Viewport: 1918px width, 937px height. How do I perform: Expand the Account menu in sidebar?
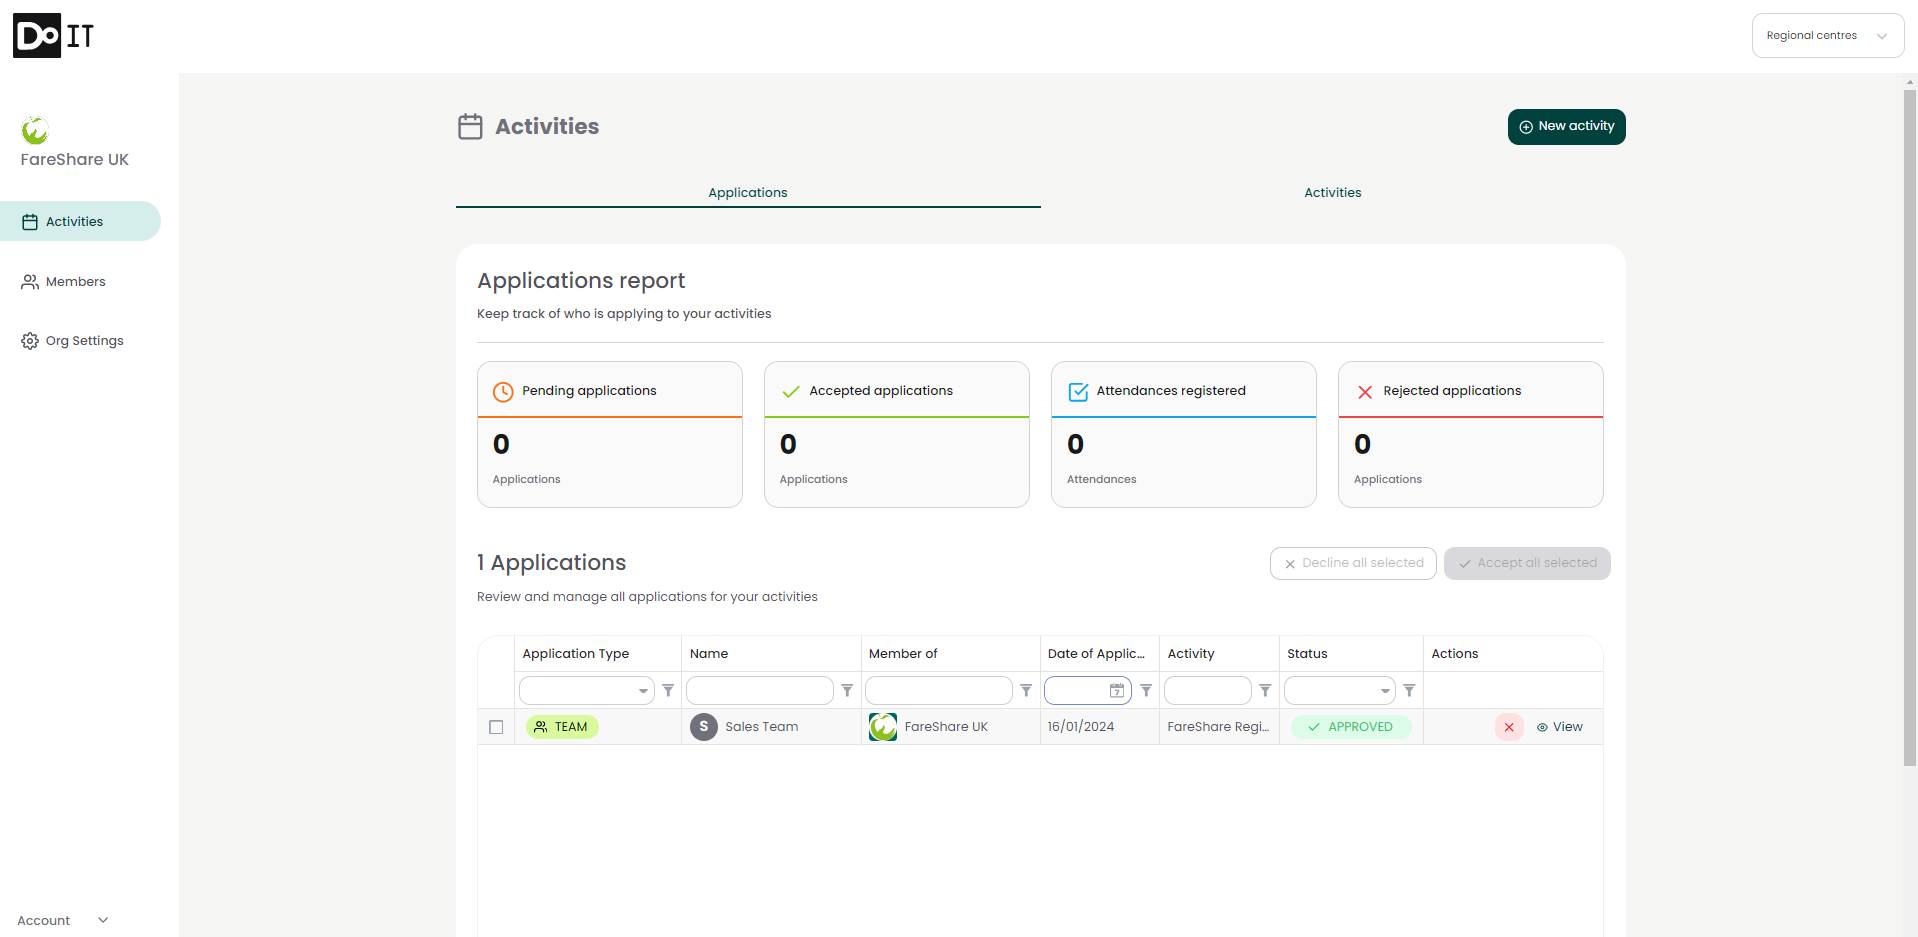pos(62,920)
